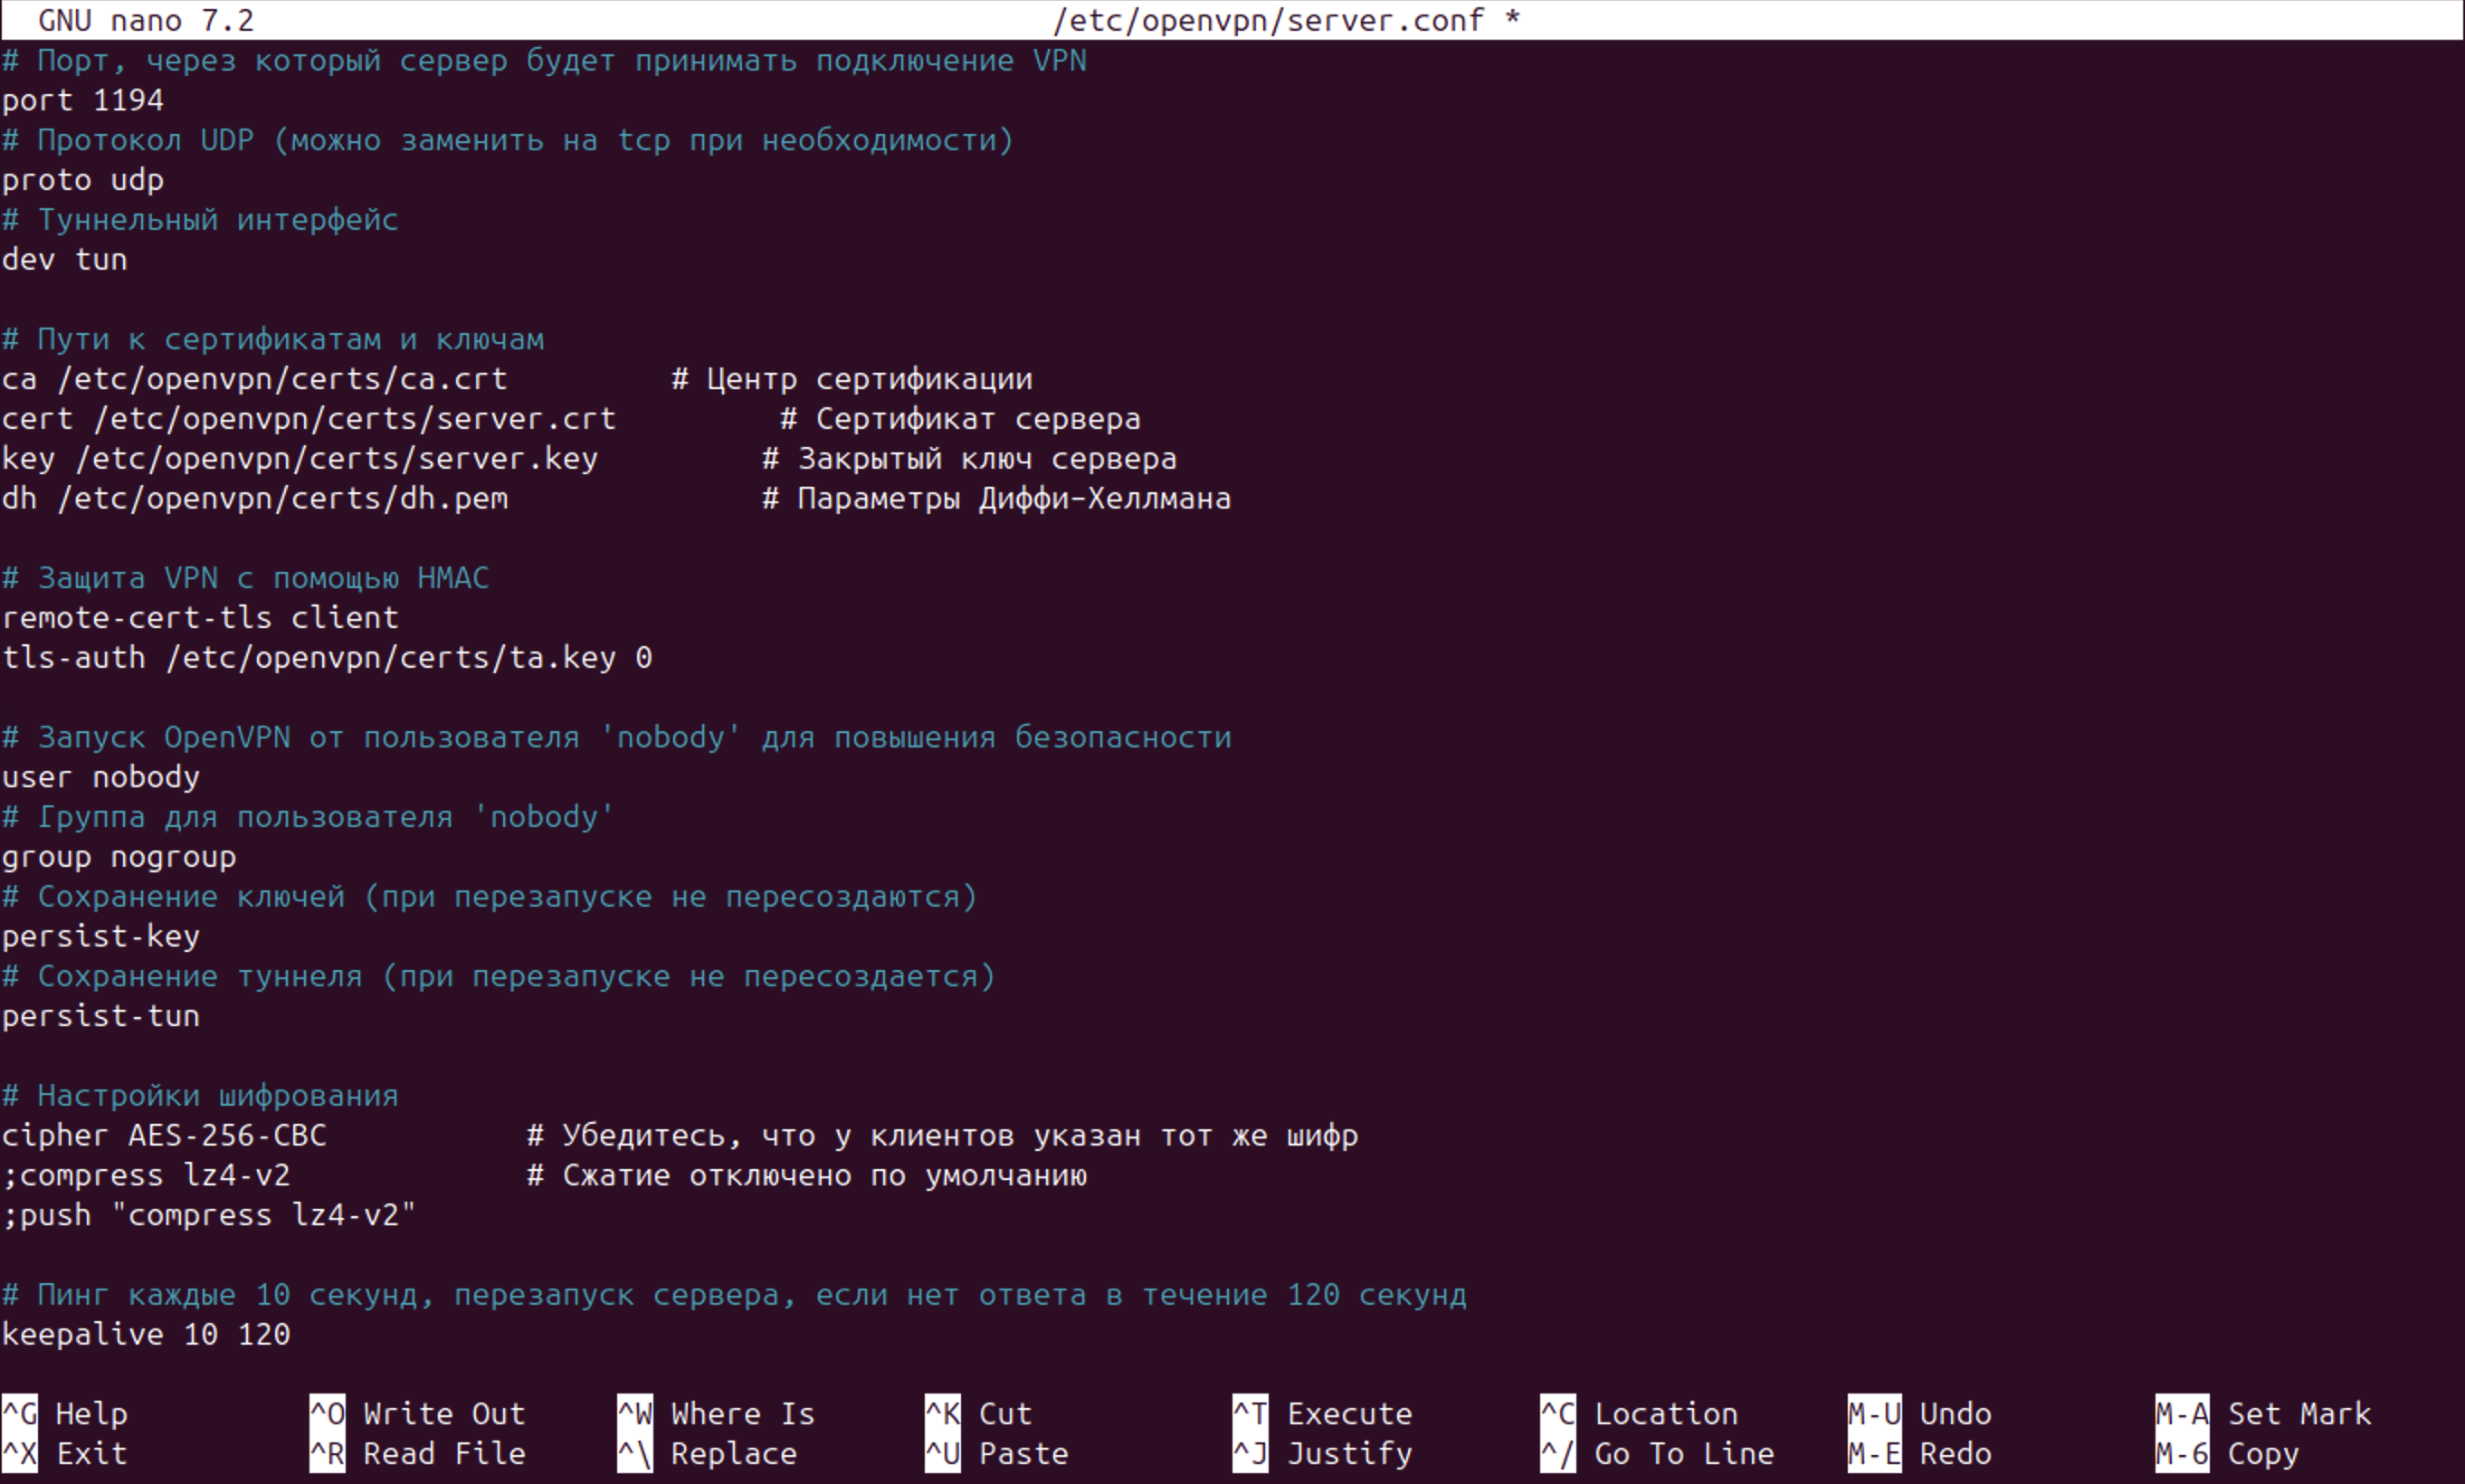2465x1484 pixels.
Task: Click the 'group nogroup' line
Action: pyautogui.click(x=119, y=857)
